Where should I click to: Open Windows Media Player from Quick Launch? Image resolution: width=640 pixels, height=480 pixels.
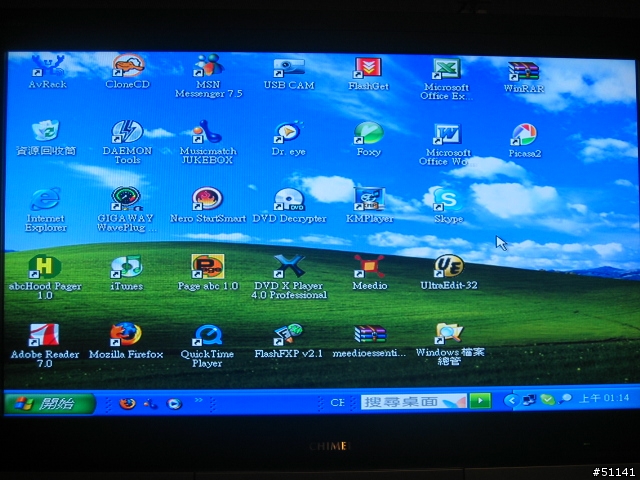(174, 404)
